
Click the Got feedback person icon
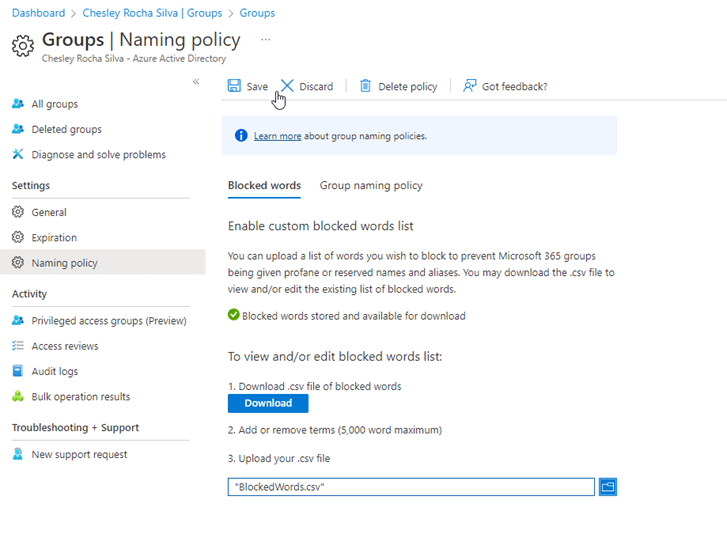click(x=469, y=86)
